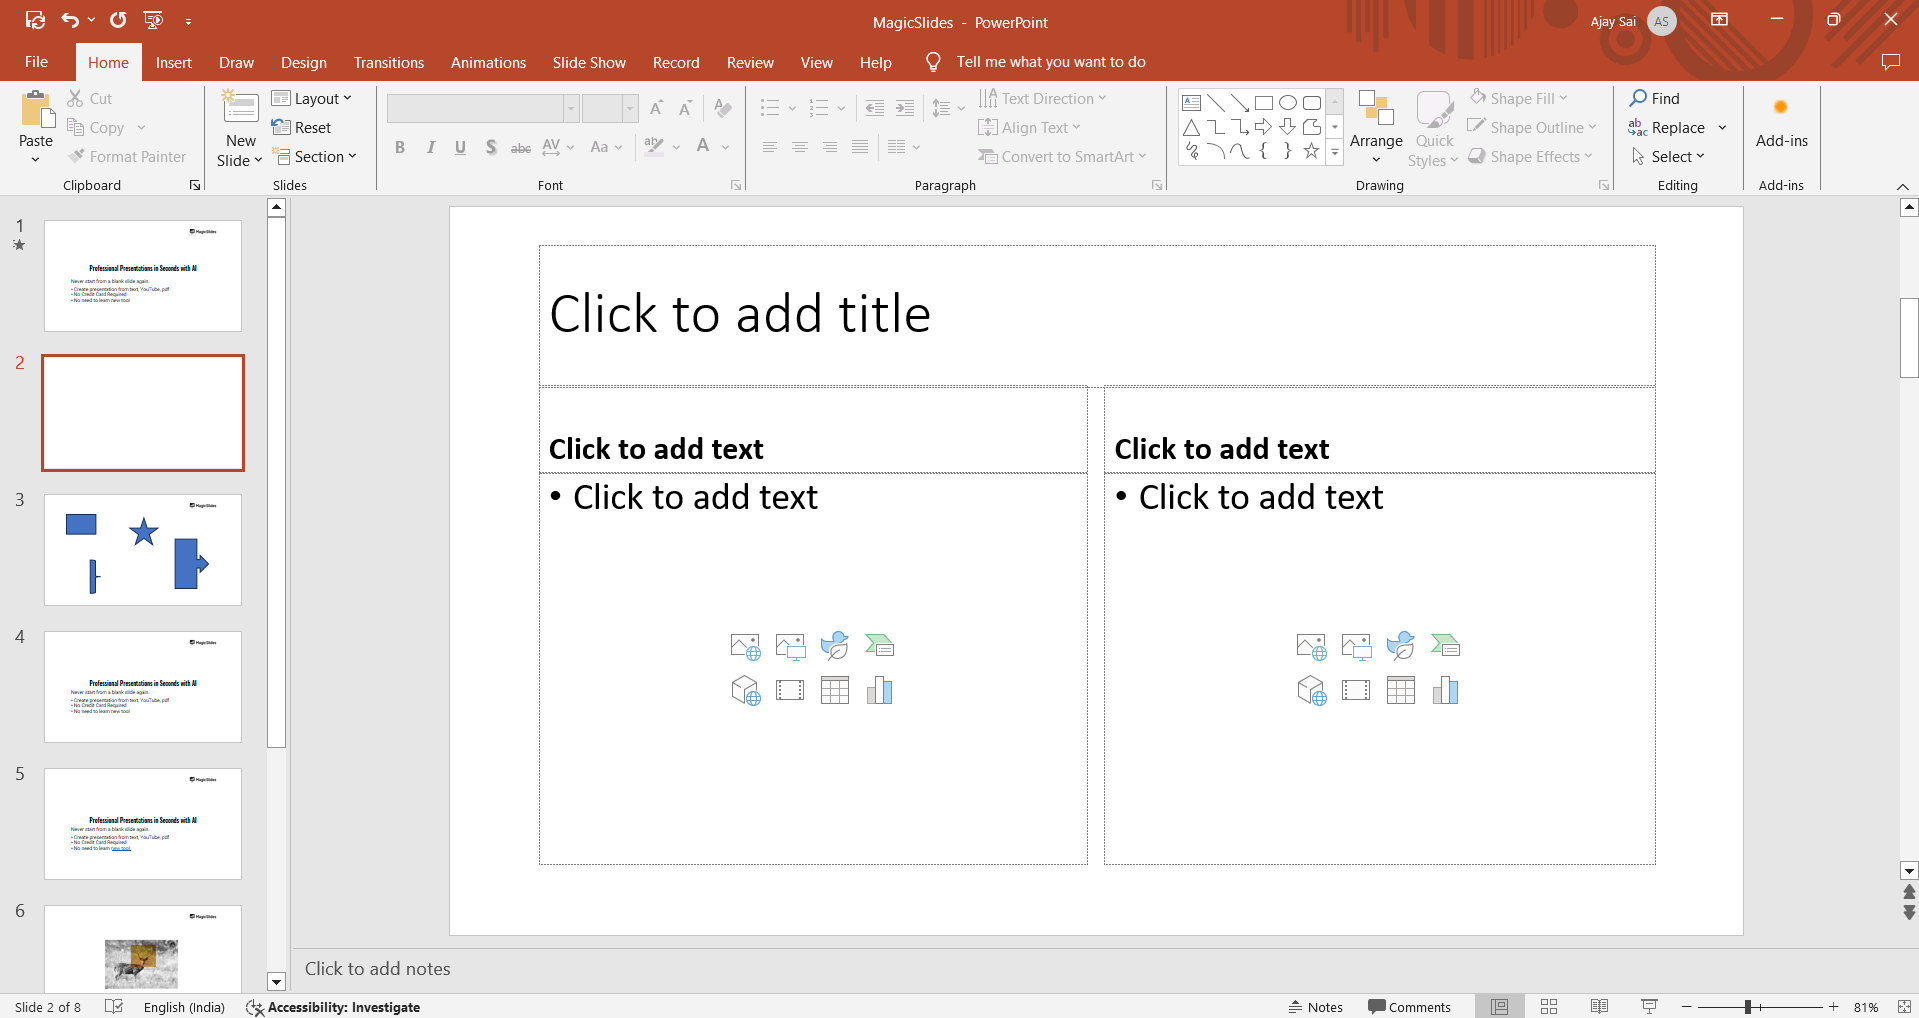Viewport: 1919px width, 1018px height.
Task: Open Find in the Editing group
Action: tap(1655, 98)
